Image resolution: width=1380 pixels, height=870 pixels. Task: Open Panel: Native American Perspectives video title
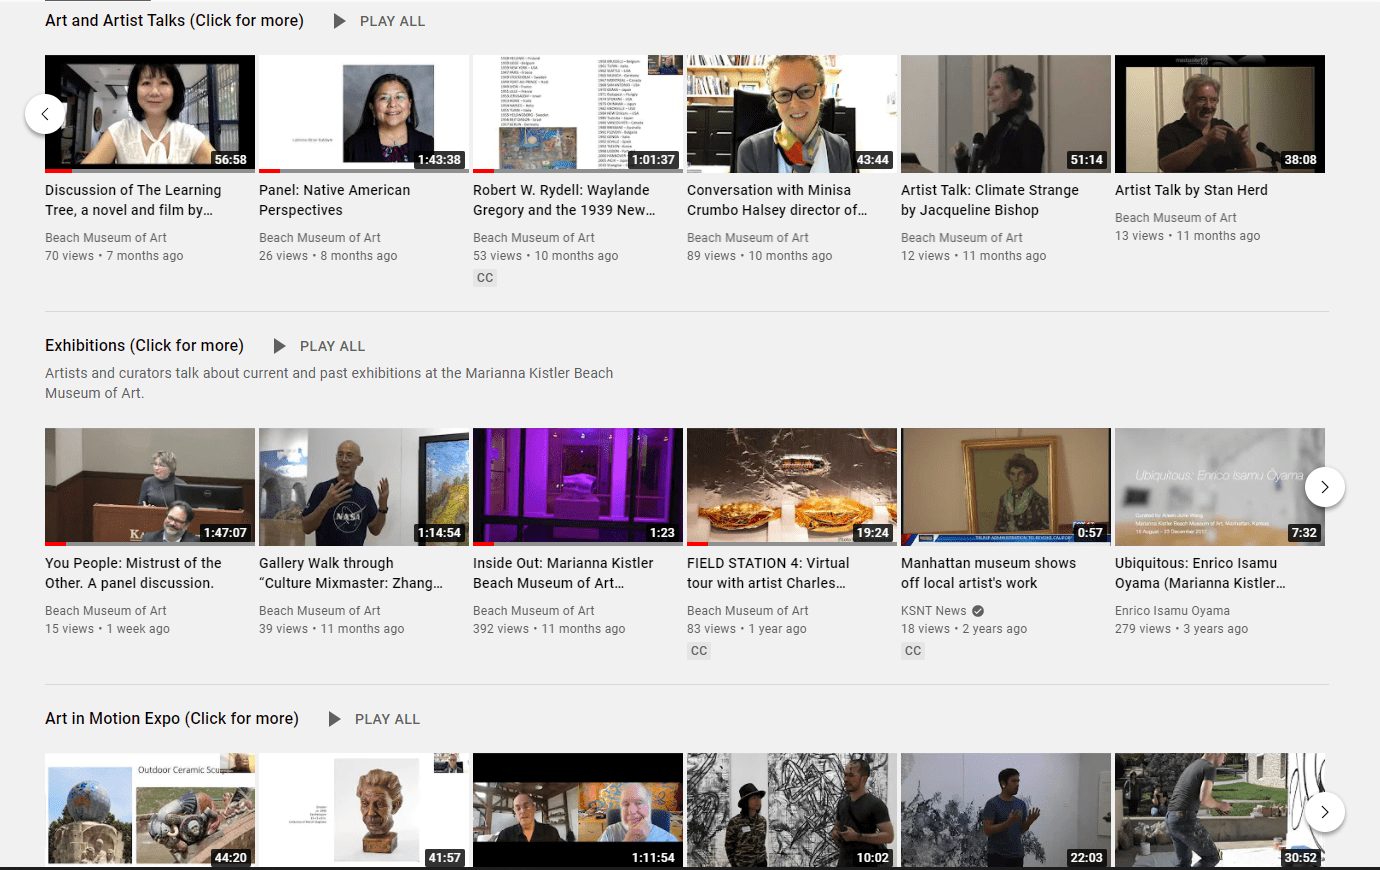point(334,200)
